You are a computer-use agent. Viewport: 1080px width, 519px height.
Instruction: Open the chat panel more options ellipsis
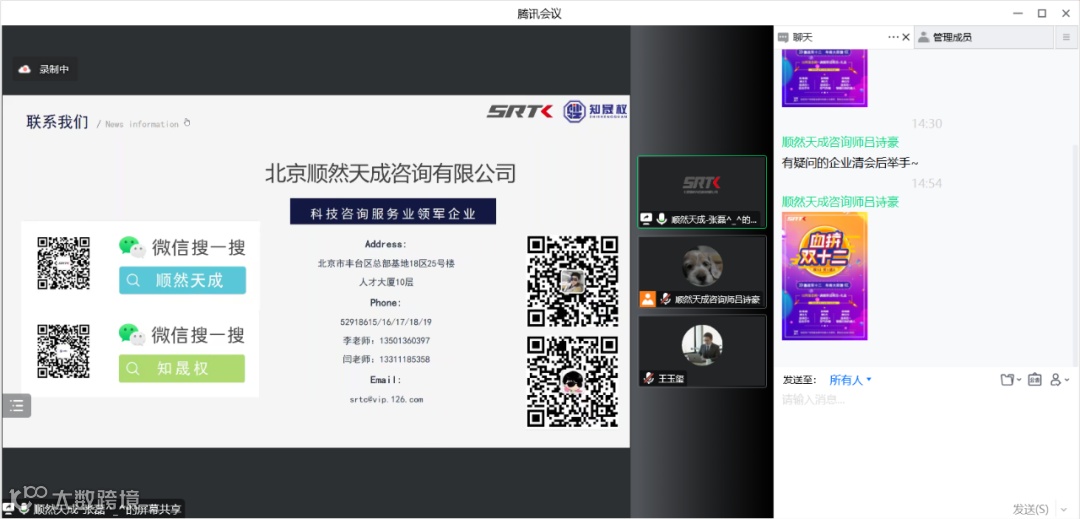click(893, 37)
